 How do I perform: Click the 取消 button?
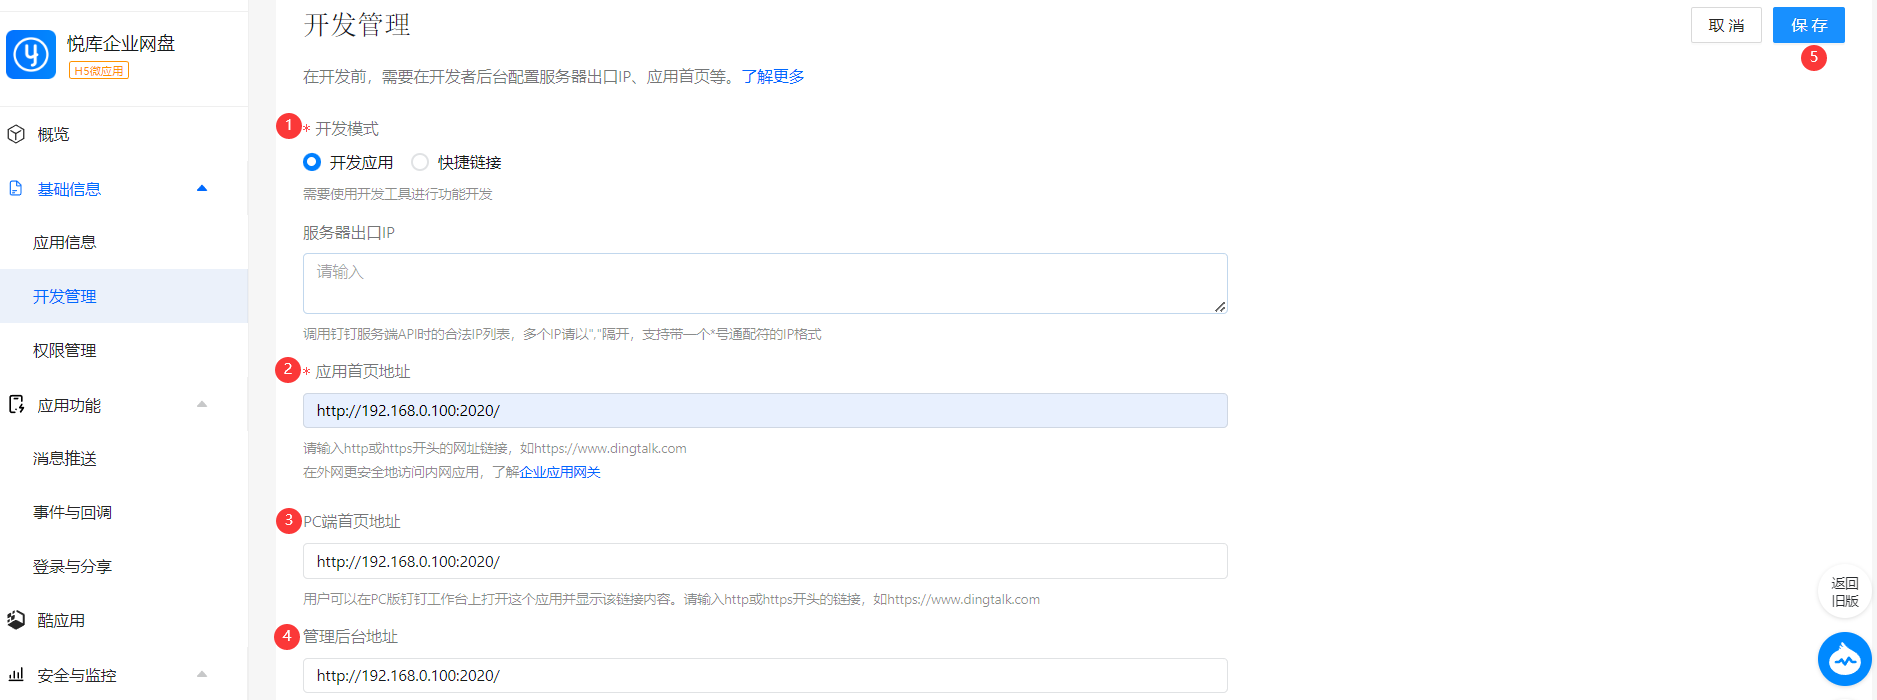(1725, 26)
